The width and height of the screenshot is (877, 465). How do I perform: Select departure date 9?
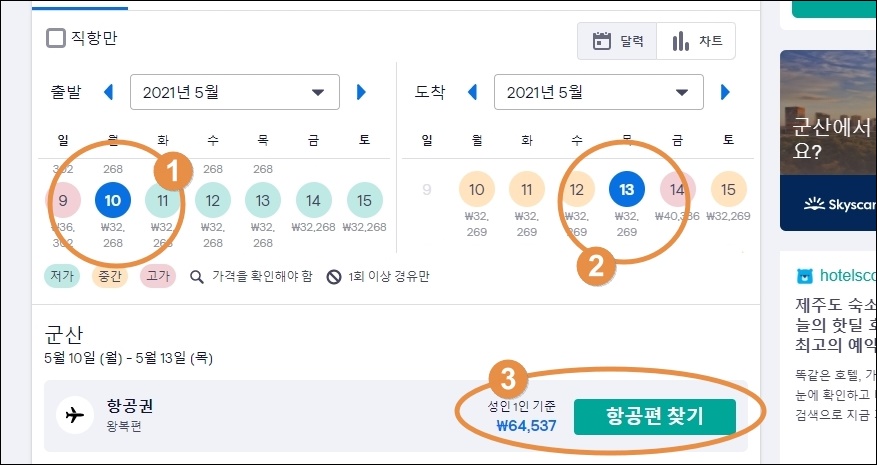click(63, 200)
